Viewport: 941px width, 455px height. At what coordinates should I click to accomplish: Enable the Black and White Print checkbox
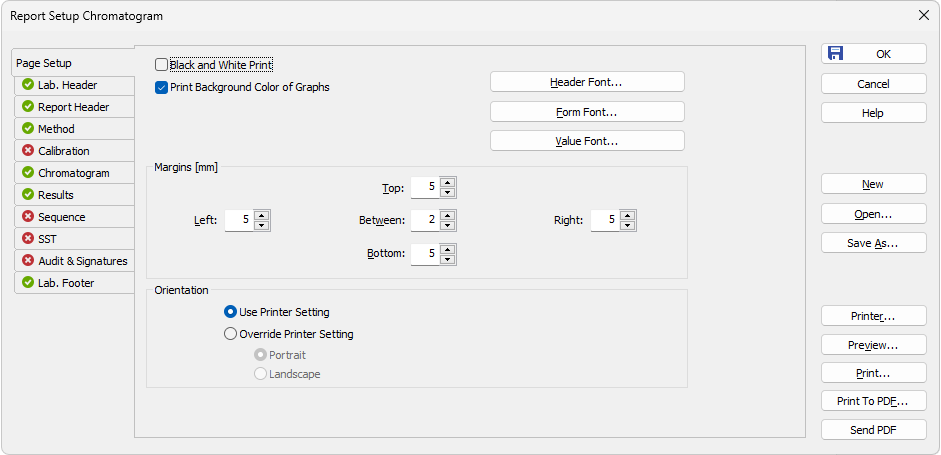[161, 64]
